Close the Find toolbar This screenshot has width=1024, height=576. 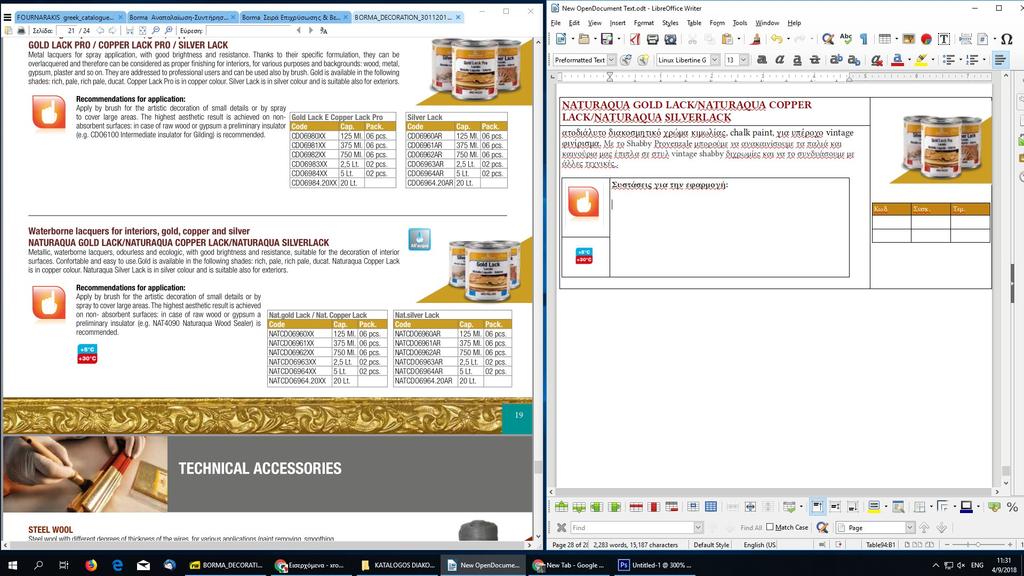click(x=561, y=528)
